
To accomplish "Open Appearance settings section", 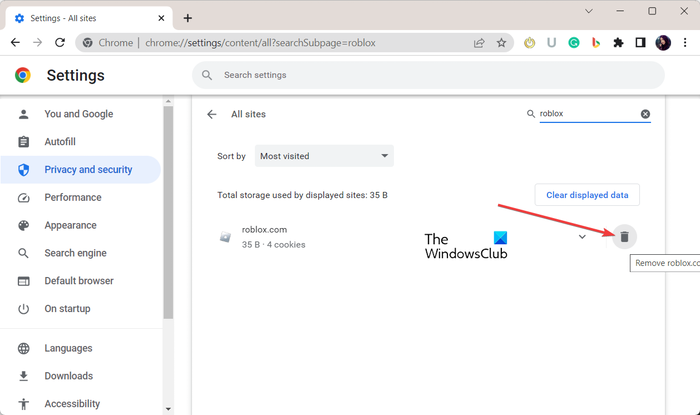I will click(70, 225).
